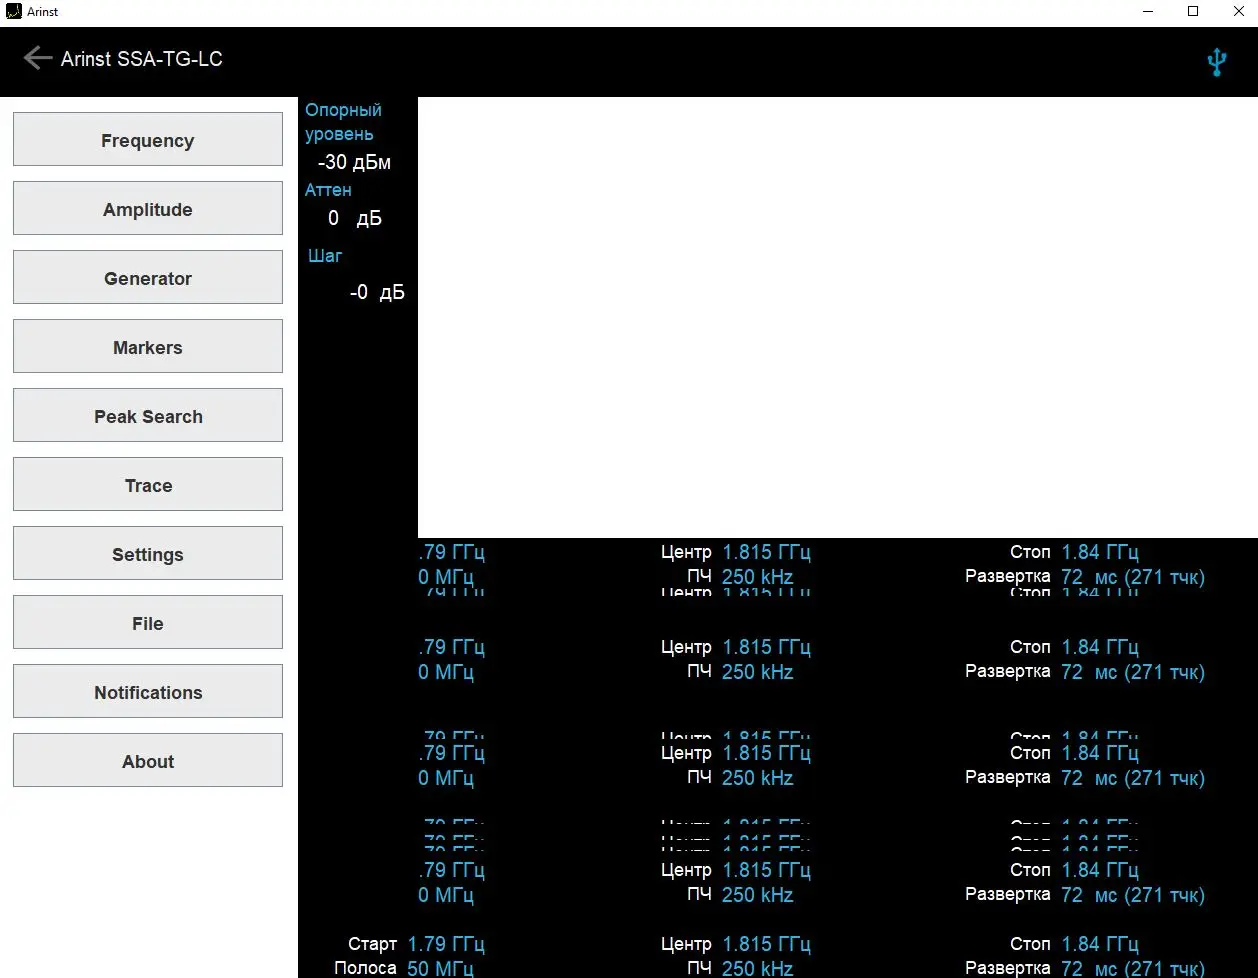Screen dimensions: 1258x978
Task: Open the File menu
Action: click(148, 622)
